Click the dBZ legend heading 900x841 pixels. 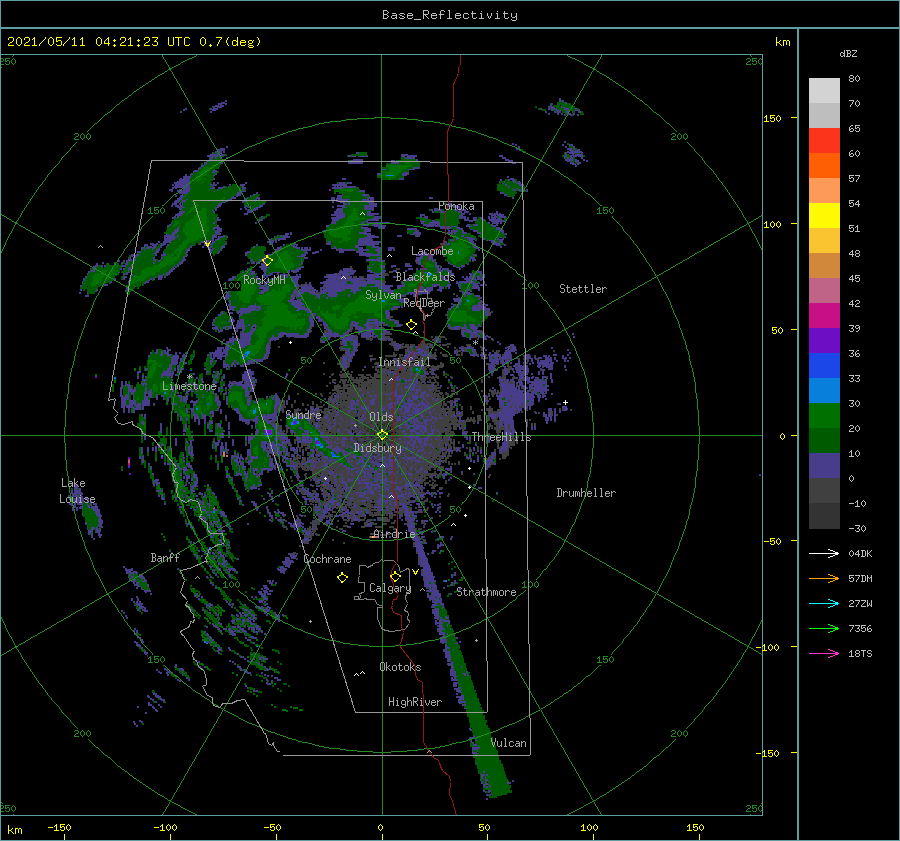pyautogui.click(x=848, y=53)
